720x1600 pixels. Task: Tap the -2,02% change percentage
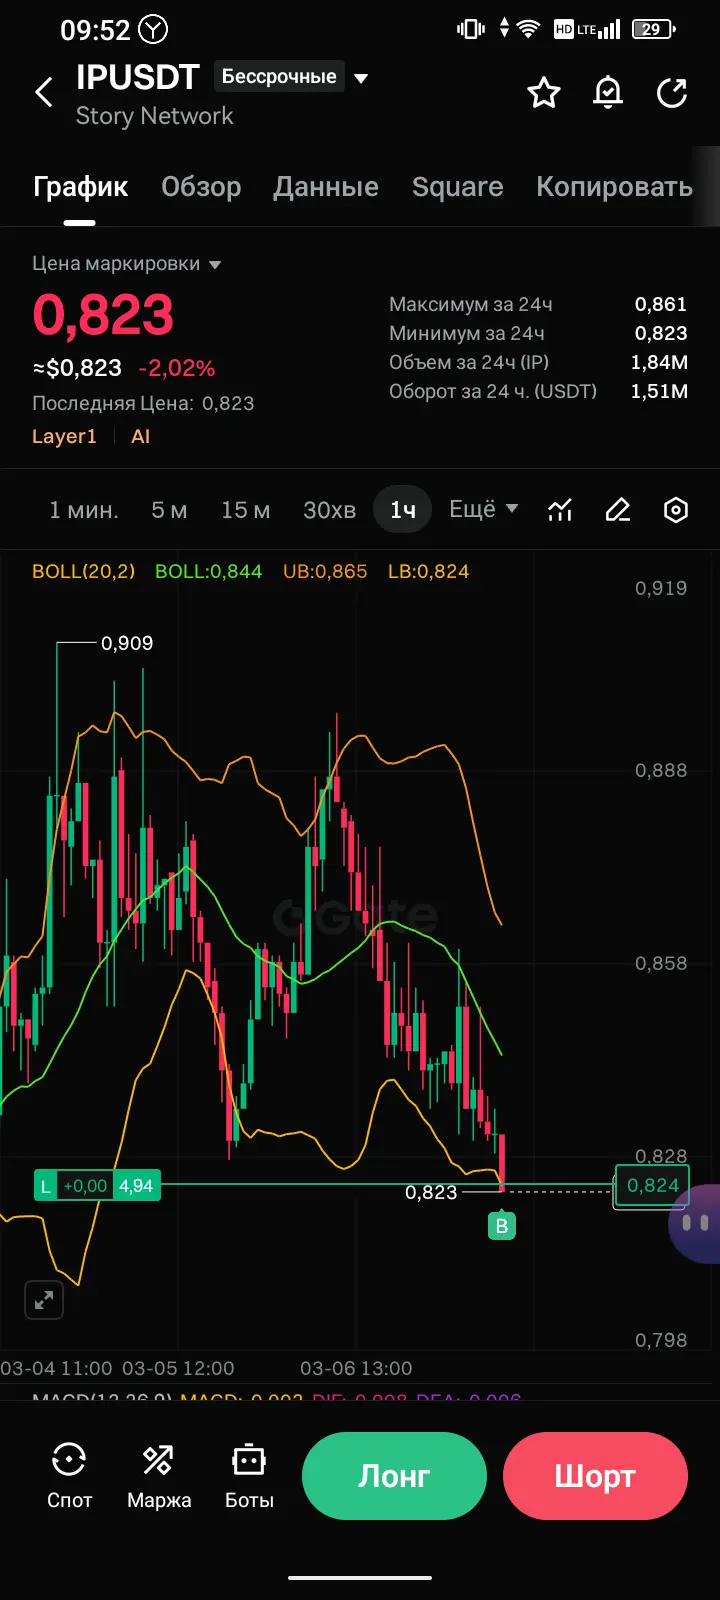tap(176, 368)
